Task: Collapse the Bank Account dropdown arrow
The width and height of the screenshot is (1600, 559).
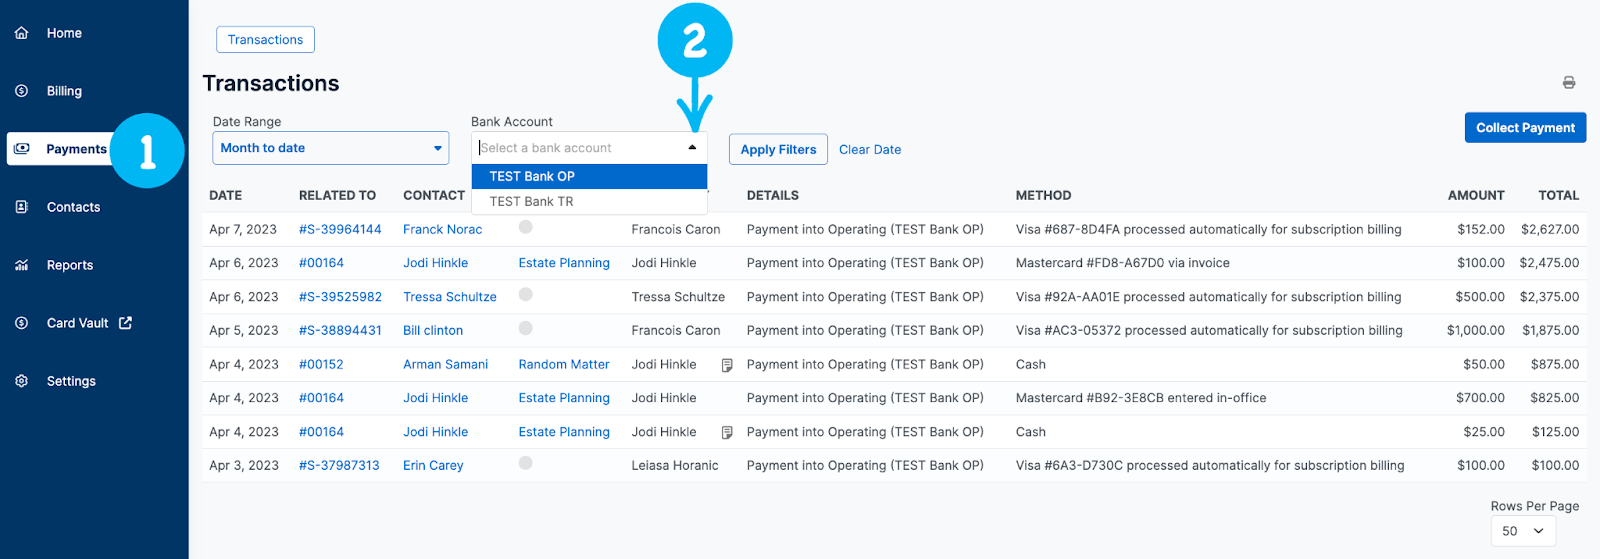Action: pos(692,148)
